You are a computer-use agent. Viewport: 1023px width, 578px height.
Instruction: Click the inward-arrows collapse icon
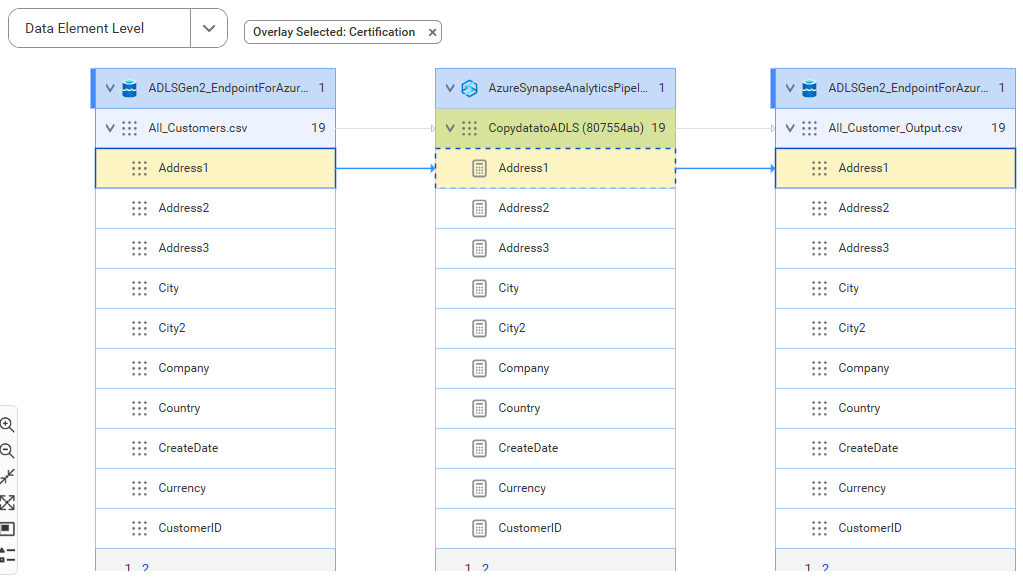pos(7,477)
